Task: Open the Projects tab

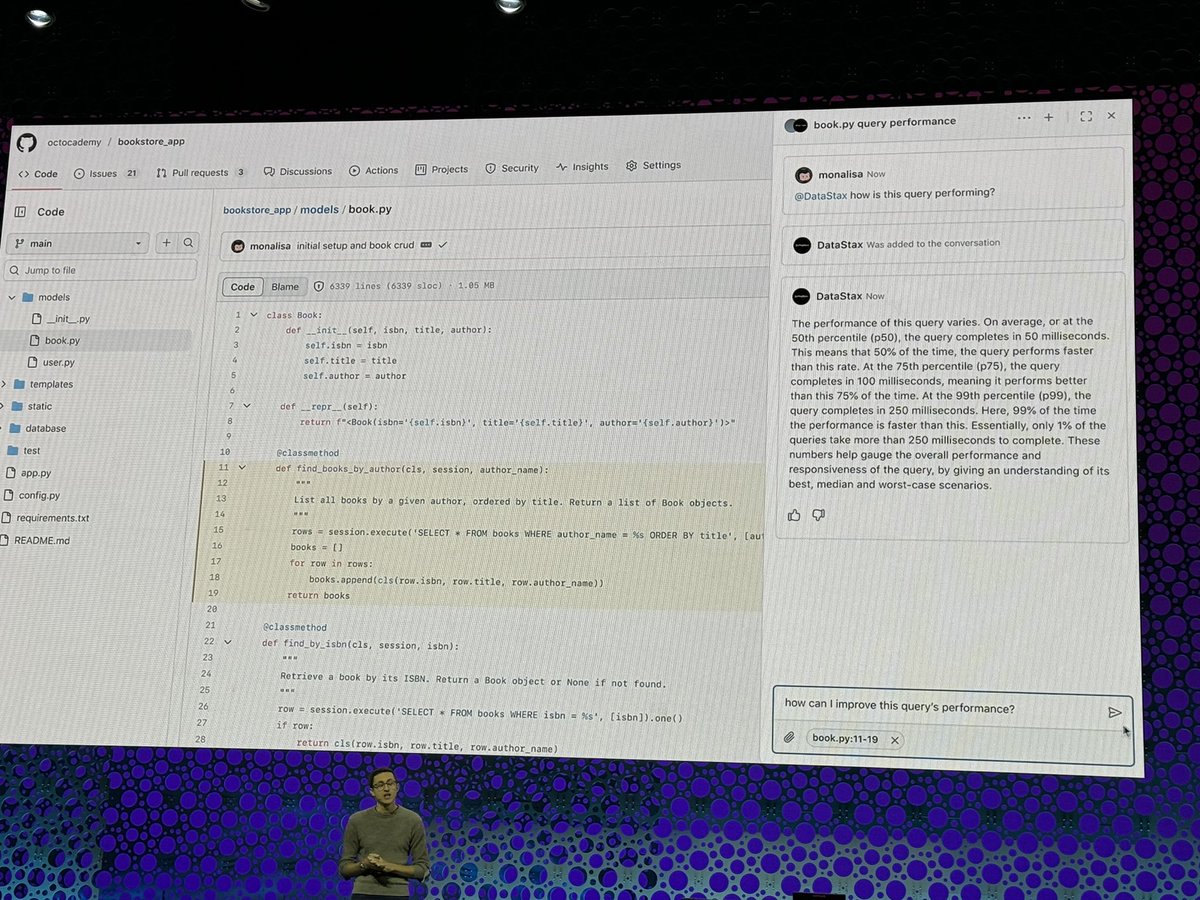Action: coord(442,169)
